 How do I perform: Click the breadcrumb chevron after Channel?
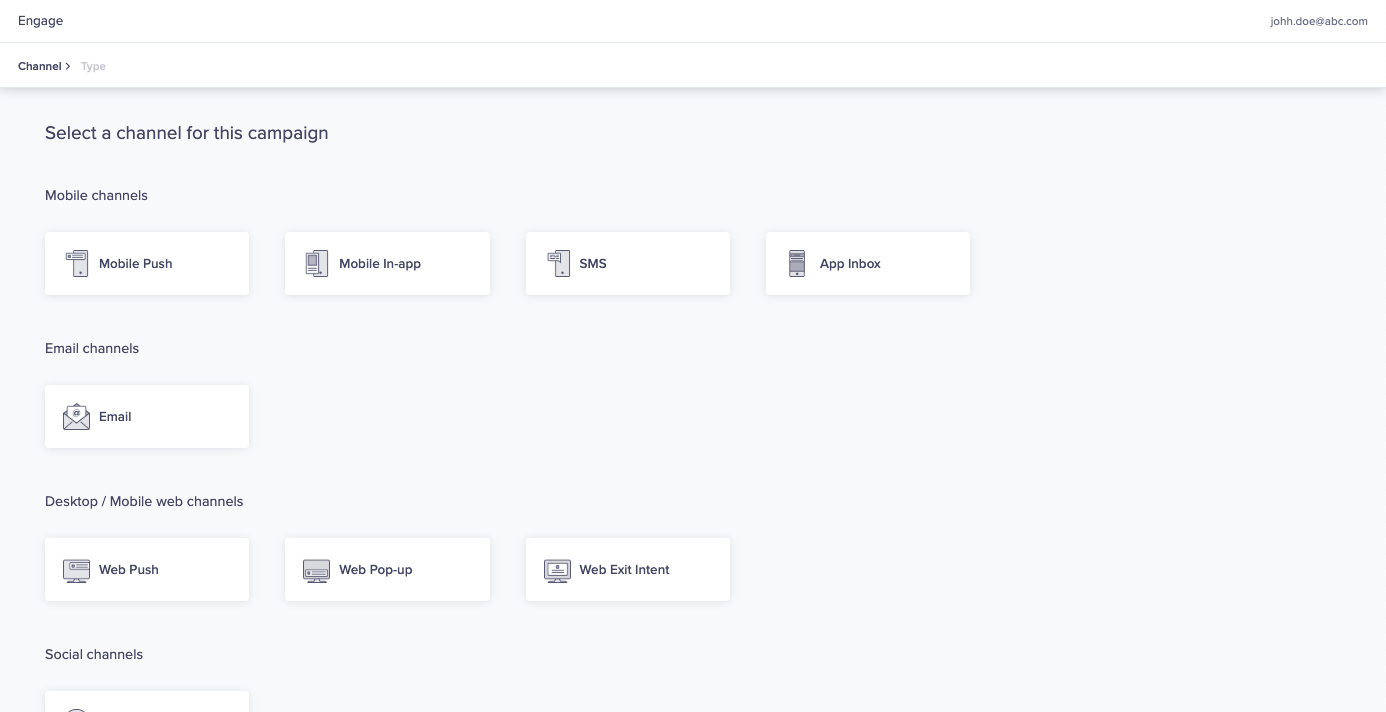[x=68, y=66]
